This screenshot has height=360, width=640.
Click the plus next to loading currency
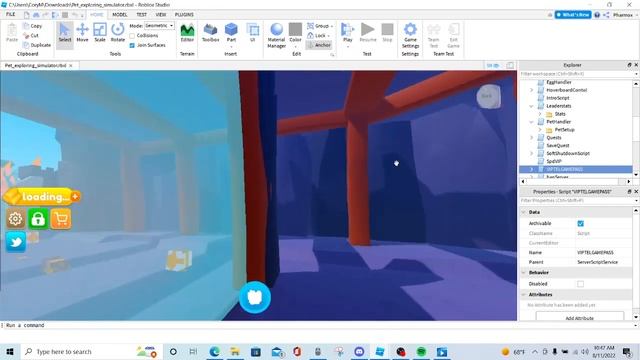tap(75, 197)
